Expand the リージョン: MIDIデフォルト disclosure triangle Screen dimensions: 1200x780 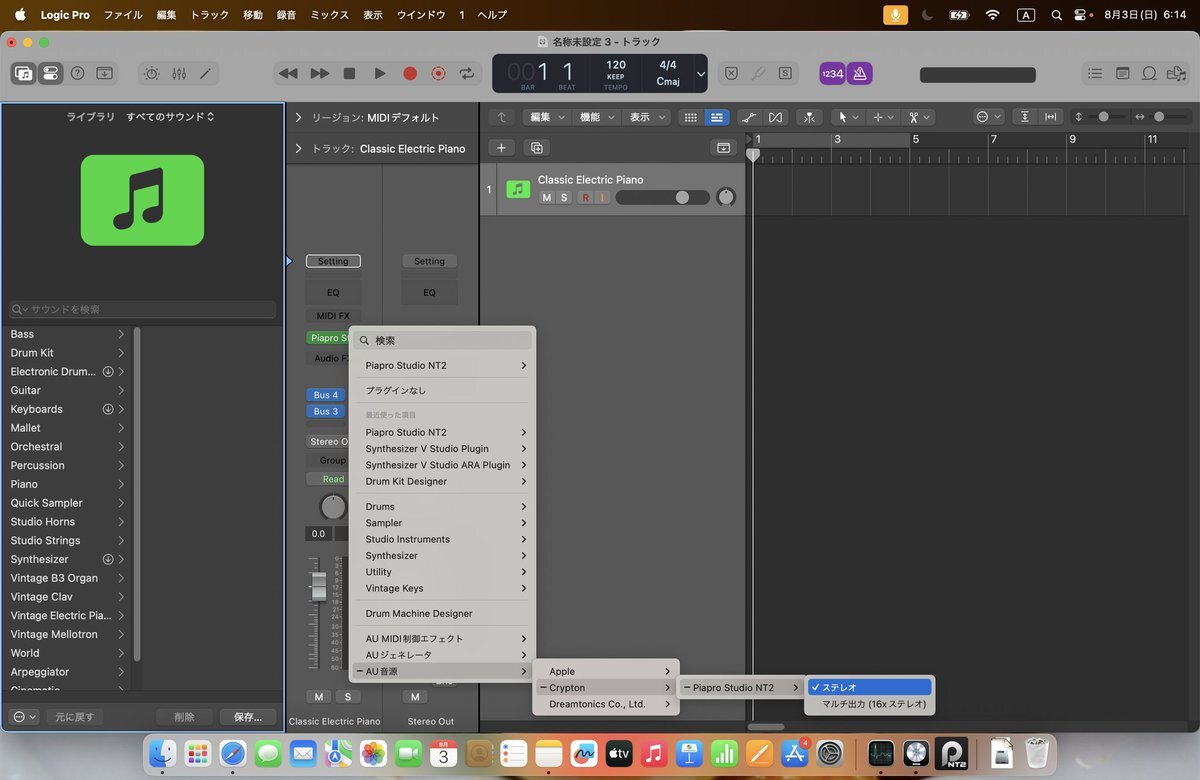click(298, 118)
